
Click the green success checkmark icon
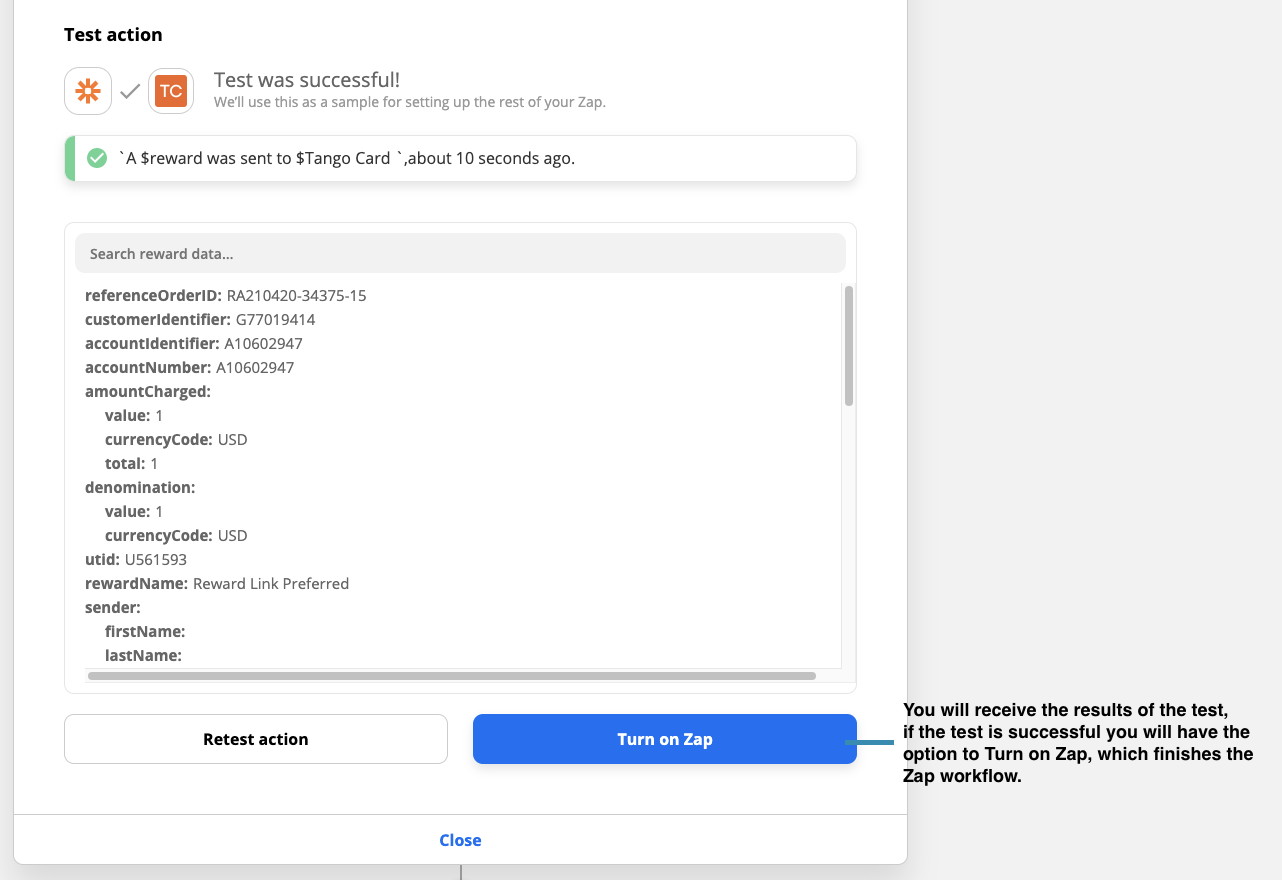[96, 157]
